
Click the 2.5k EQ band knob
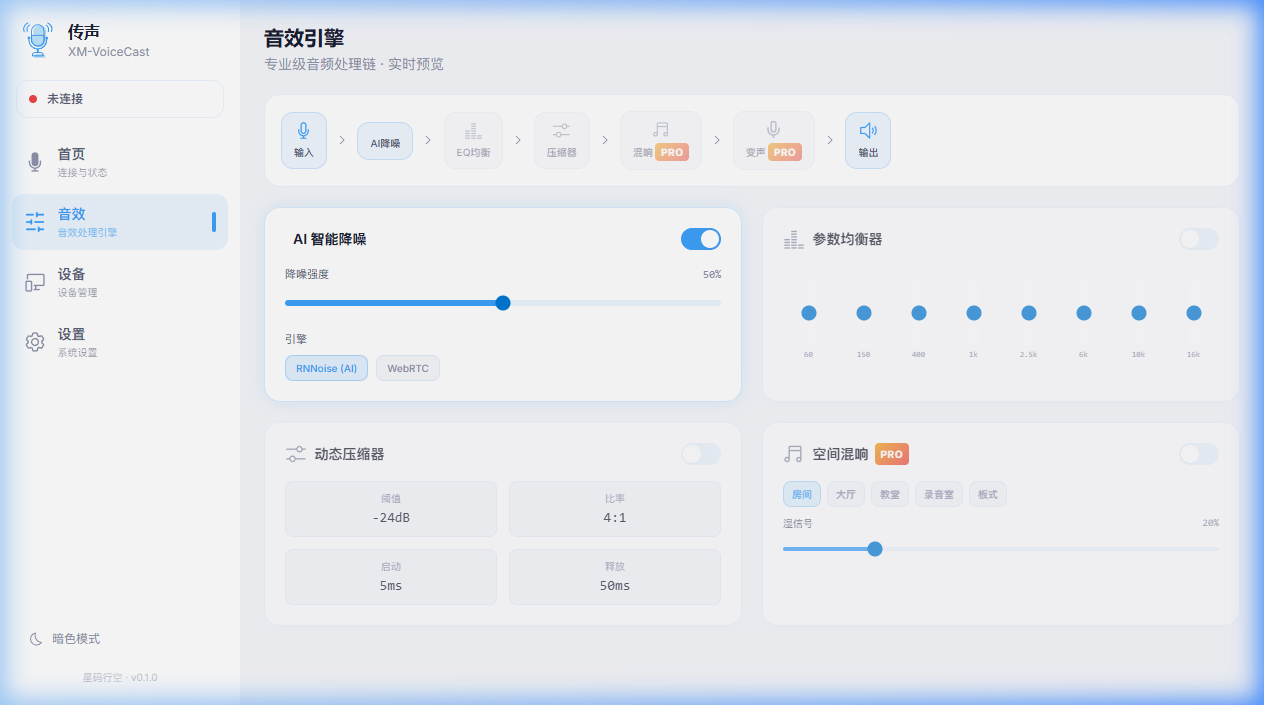tap(1029, 313)
